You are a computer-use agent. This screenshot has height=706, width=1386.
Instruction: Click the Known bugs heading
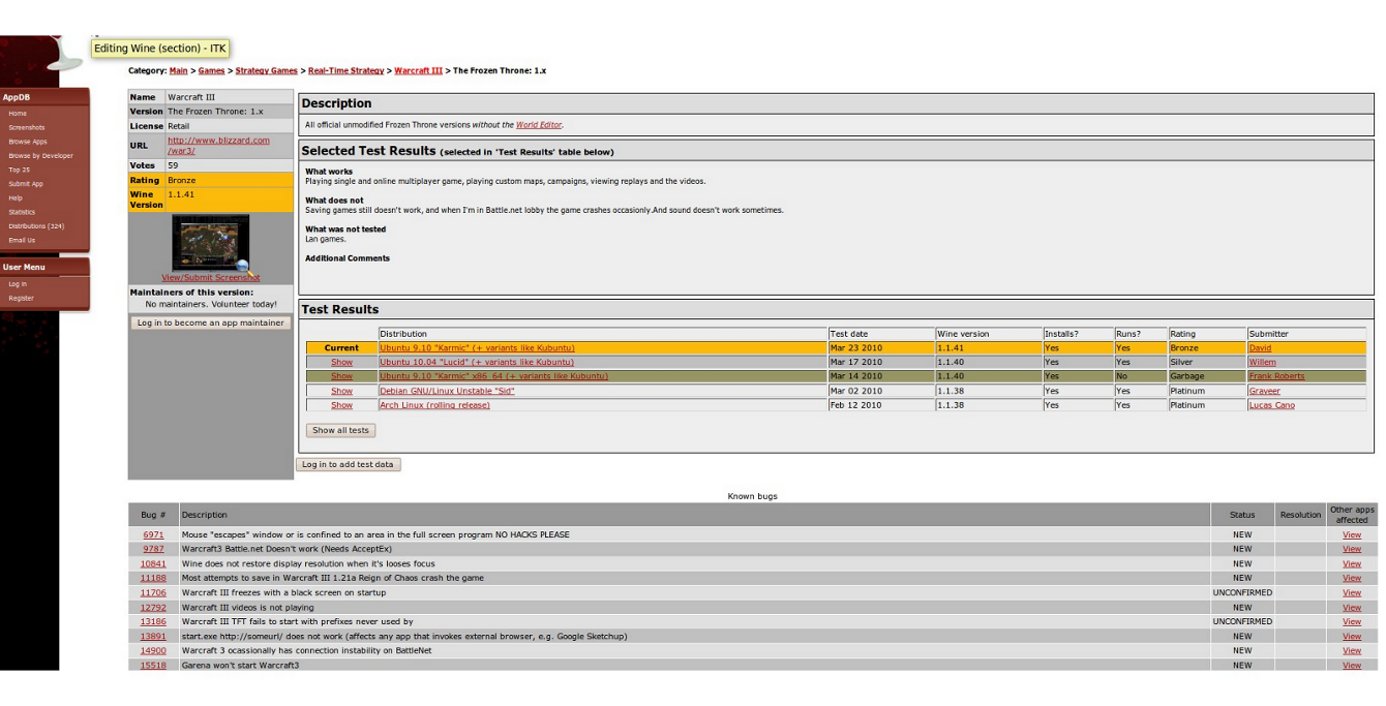(x=752, y=496)
